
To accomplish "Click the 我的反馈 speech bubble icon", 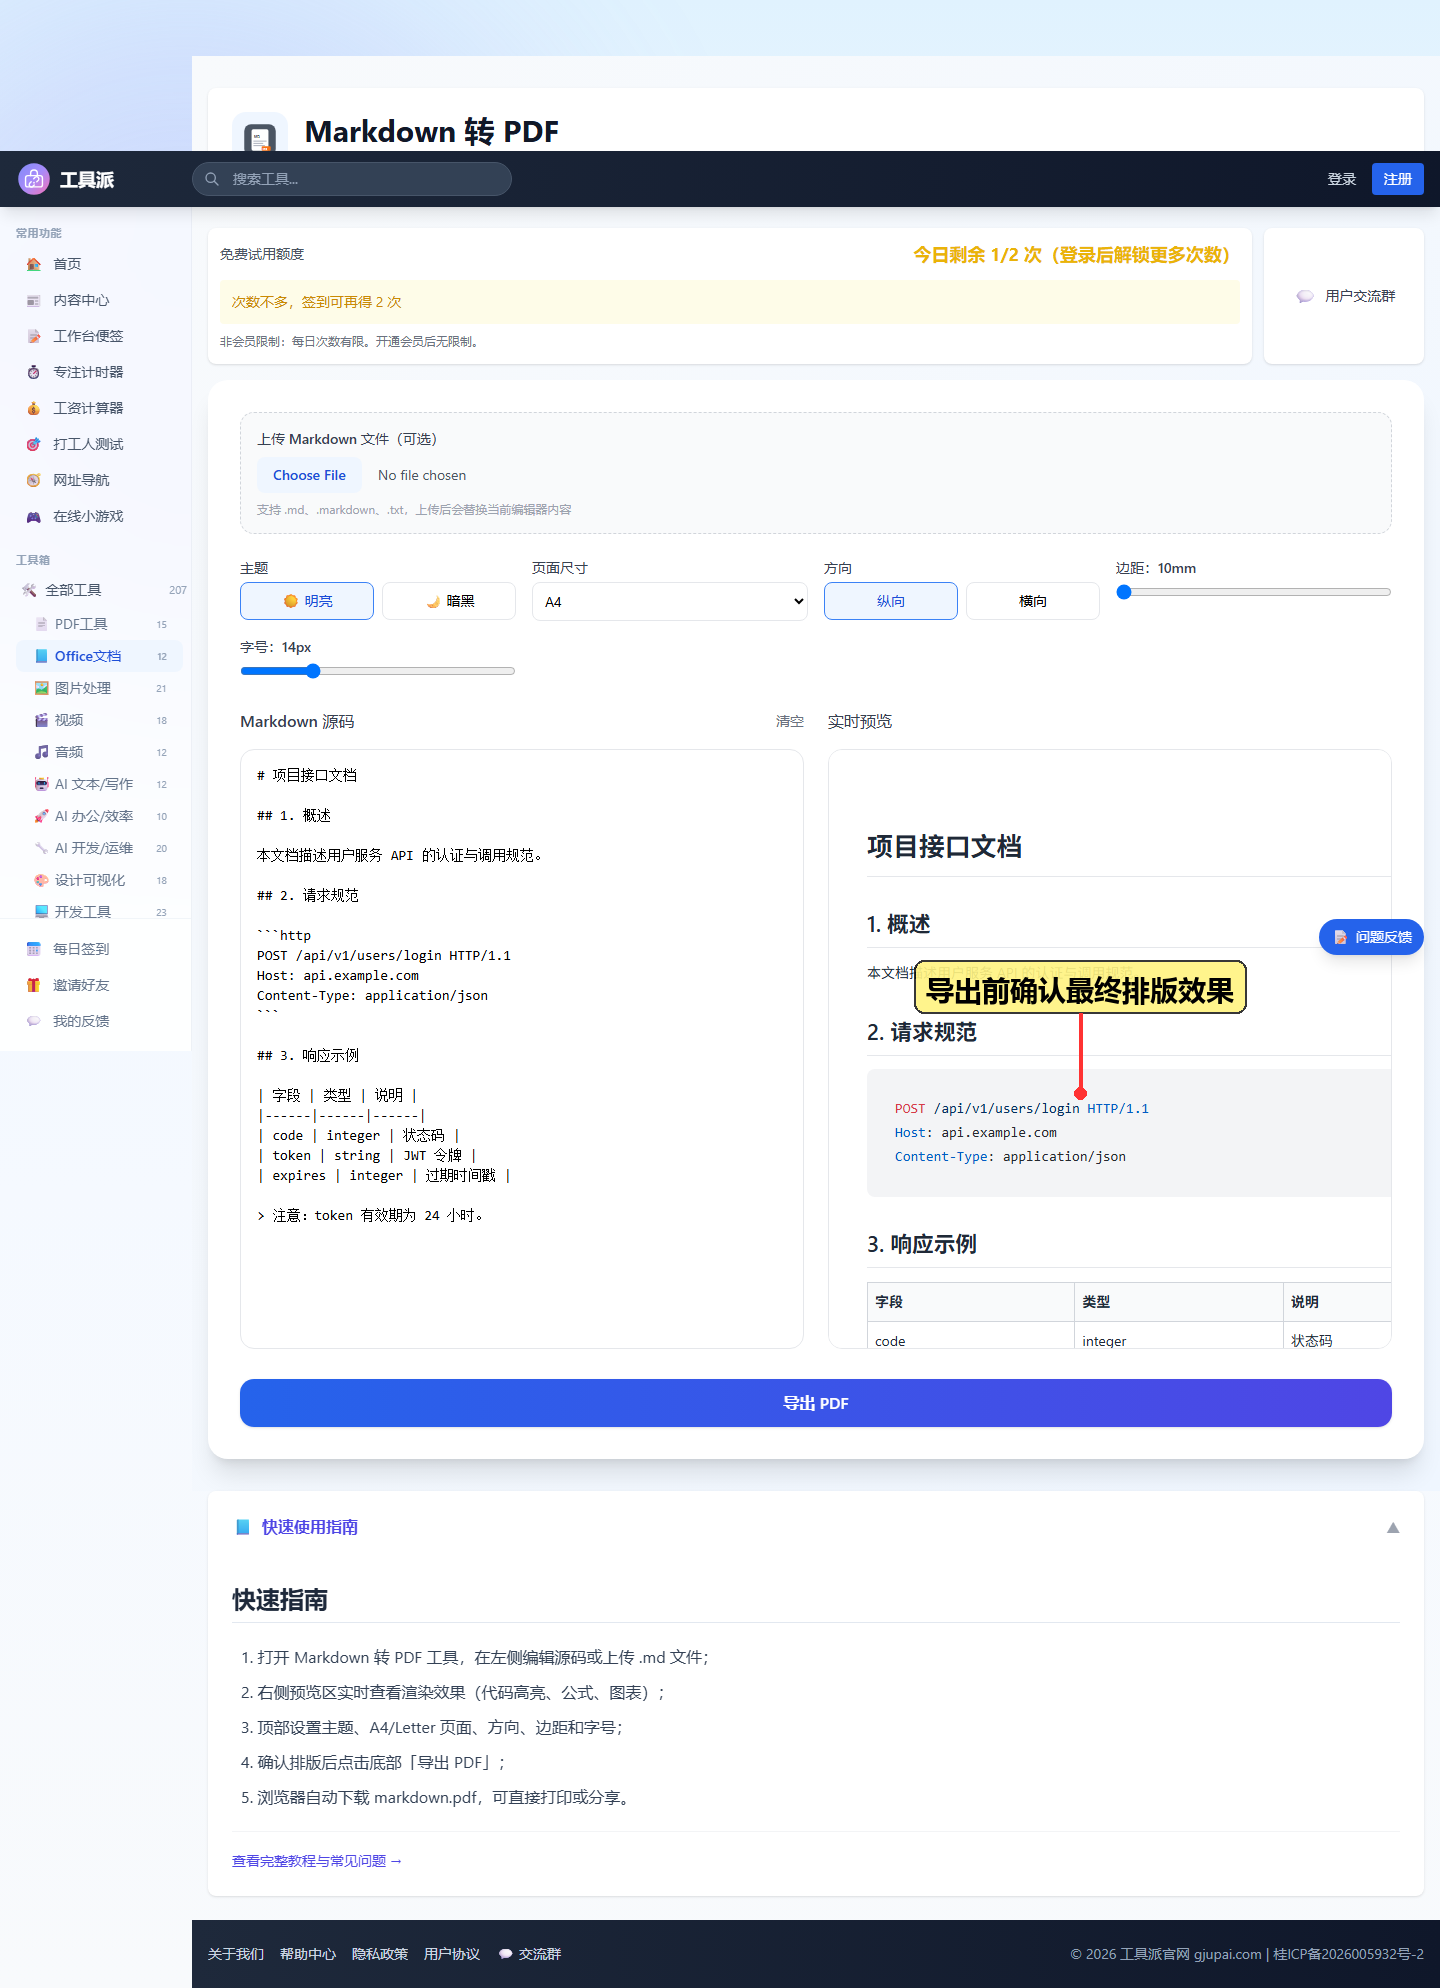I will pos(34,1021).
